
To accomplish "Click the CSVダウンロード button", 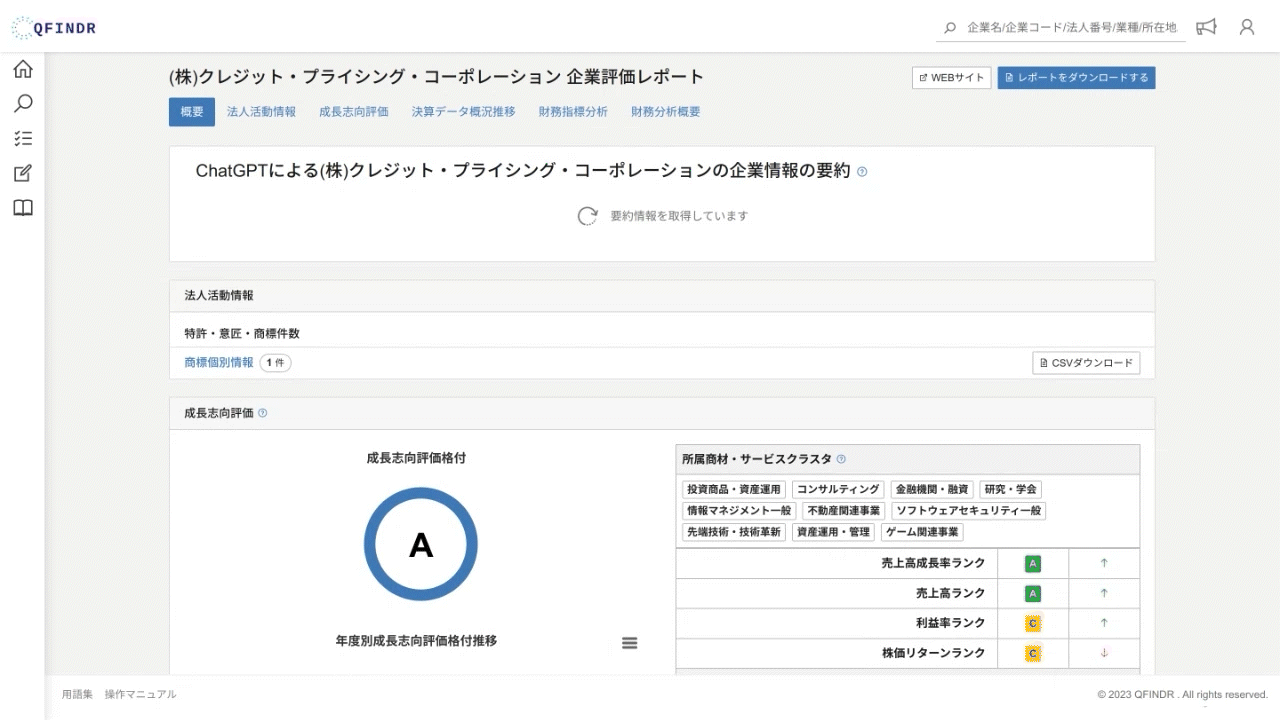I will [1086, 363].
